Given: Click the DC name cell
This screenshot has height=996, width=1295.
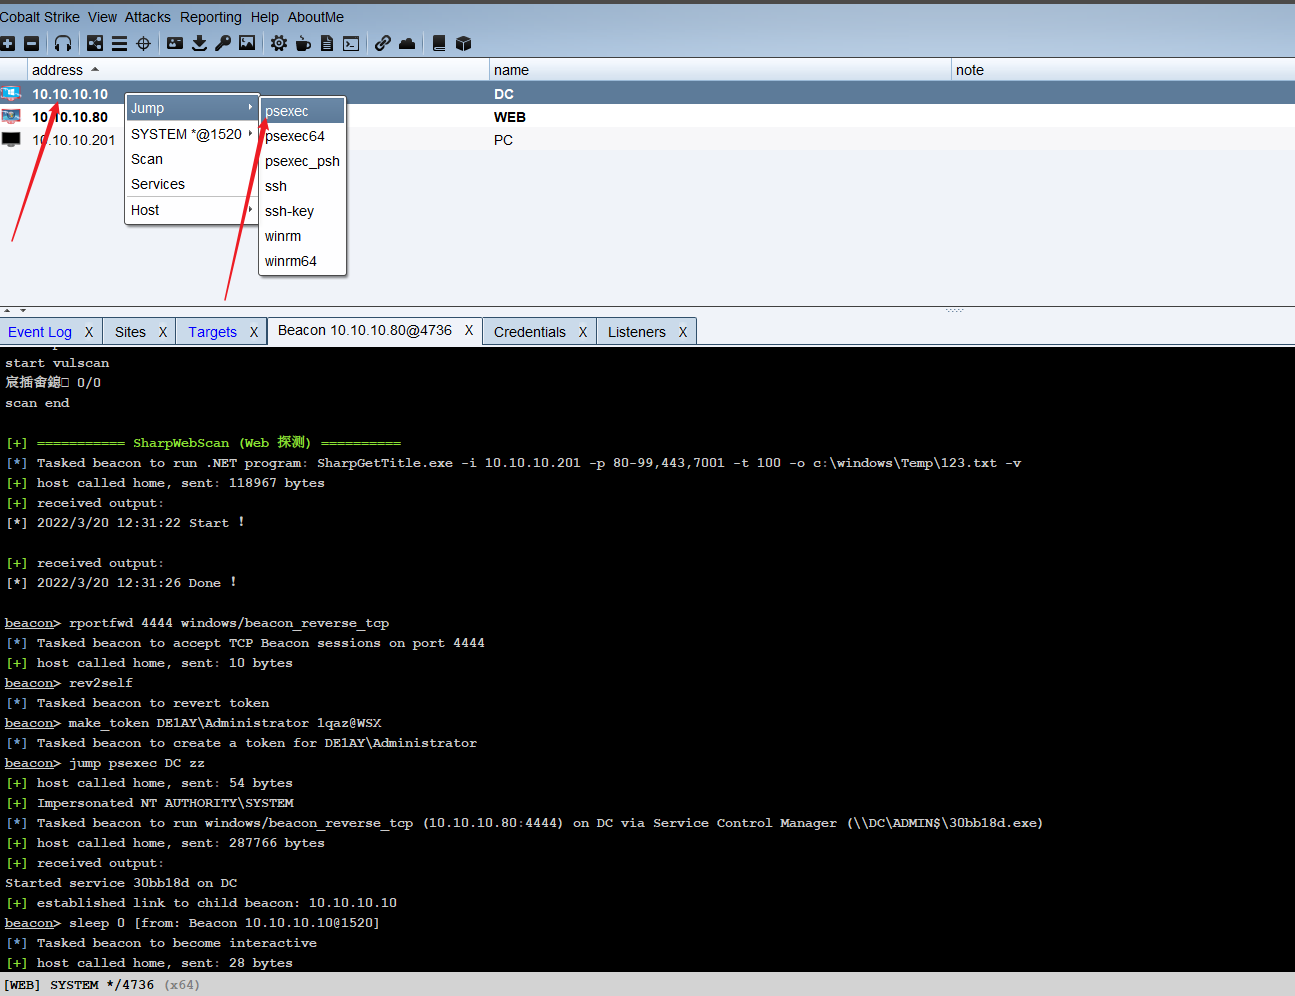Looking at the screenshot, I should click(504, 94).
